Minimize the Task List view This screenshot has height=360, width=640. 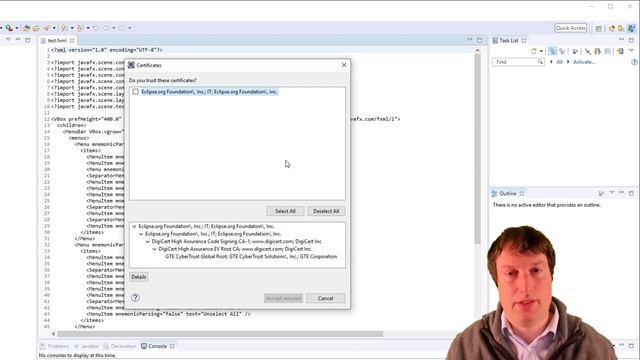pyautogui.click(x=621, y=40)
